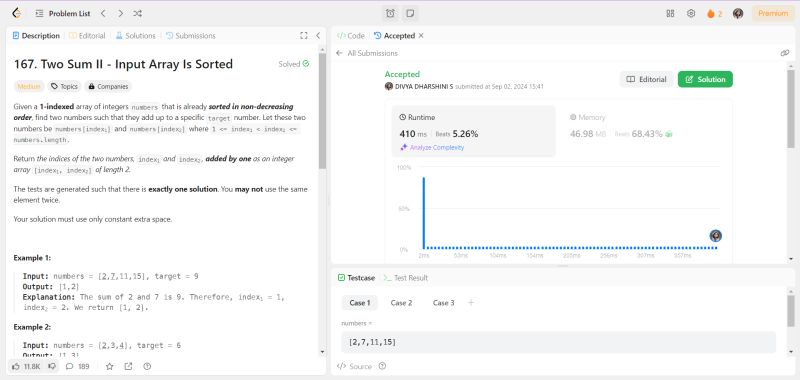Collapse the description panel chevron

(318, 36)
